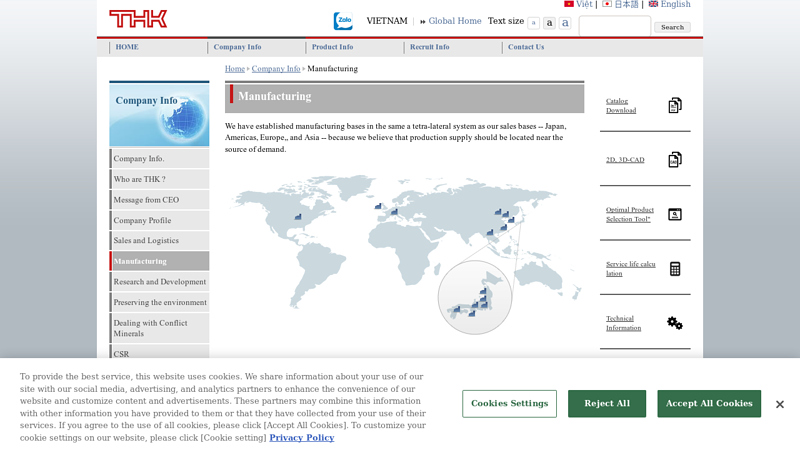Select Company Info. in the sidebar
800x450 pixels.
coord(159,159)
